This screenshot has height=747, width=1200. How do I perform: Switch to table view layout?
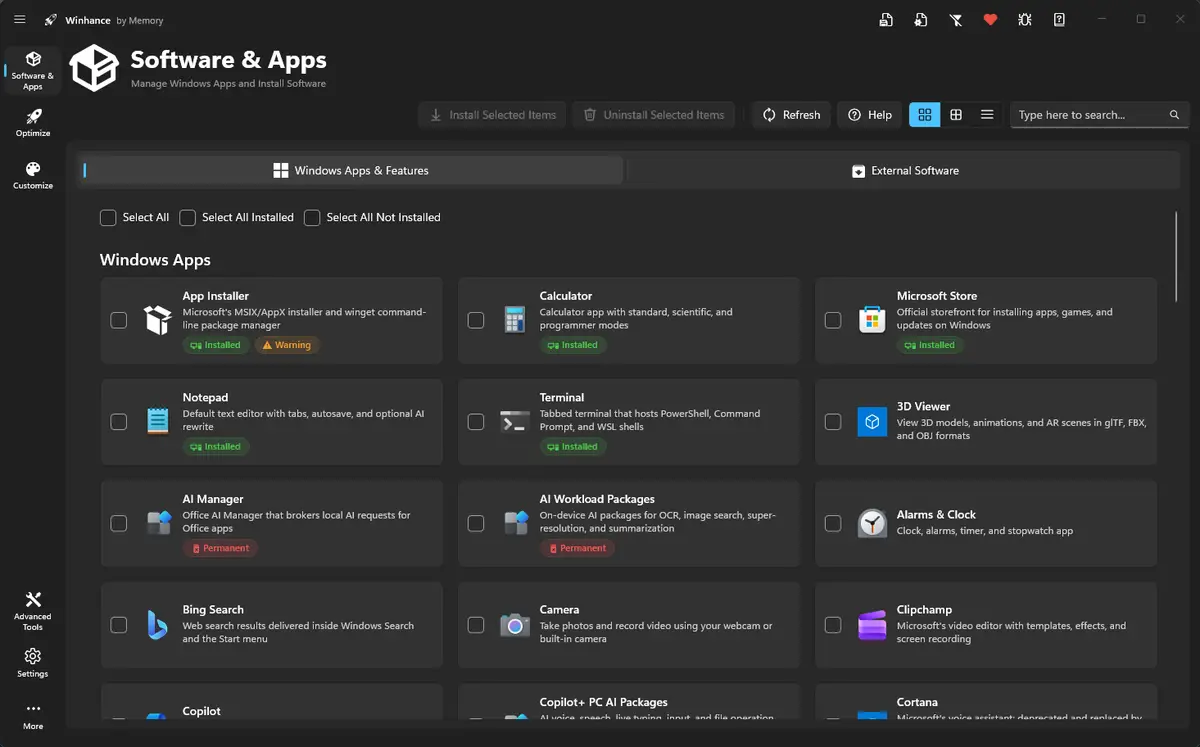(x=956, y=115)
